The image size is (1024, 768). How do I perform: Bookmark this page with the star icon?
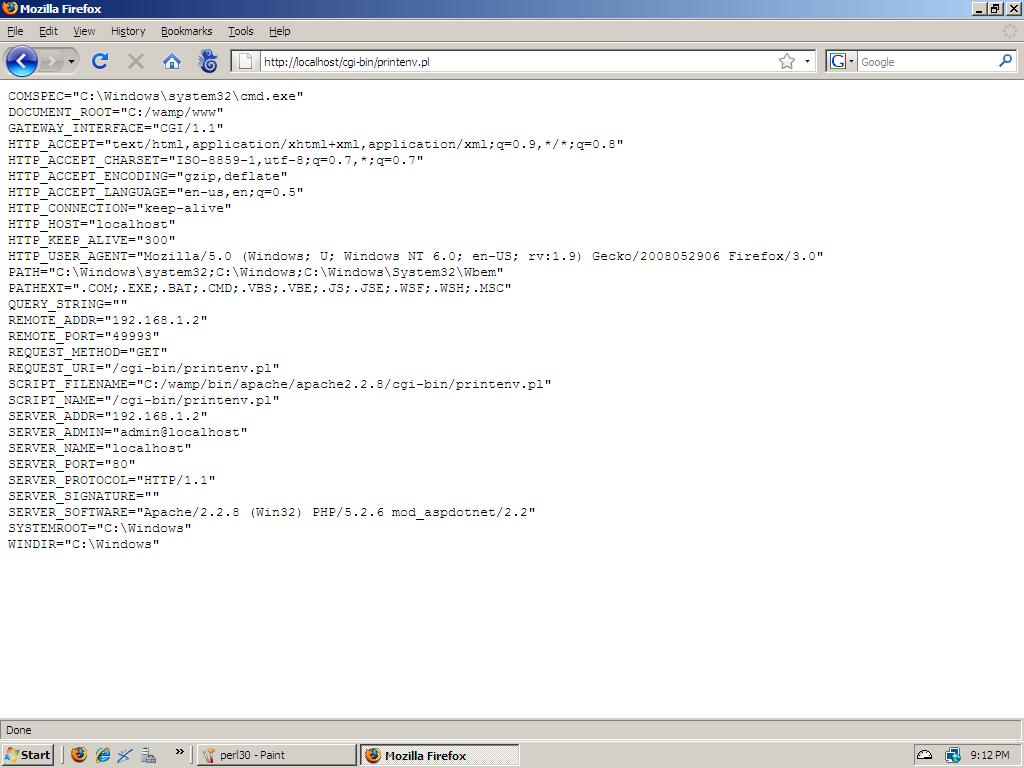coord(787,61)
